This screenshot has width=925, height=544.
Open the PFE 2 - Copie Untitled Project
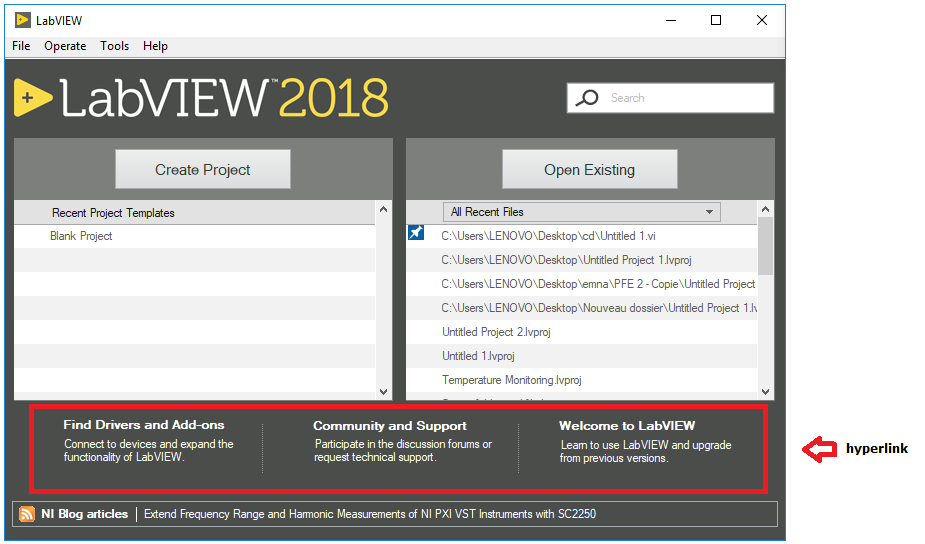598,284
